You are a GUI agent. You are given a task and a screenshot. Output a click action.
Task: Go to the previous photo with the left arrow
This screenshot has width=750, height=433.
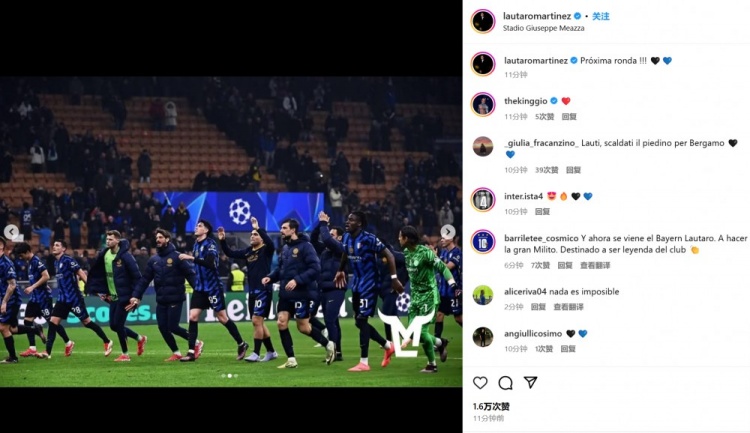point(11,232)
